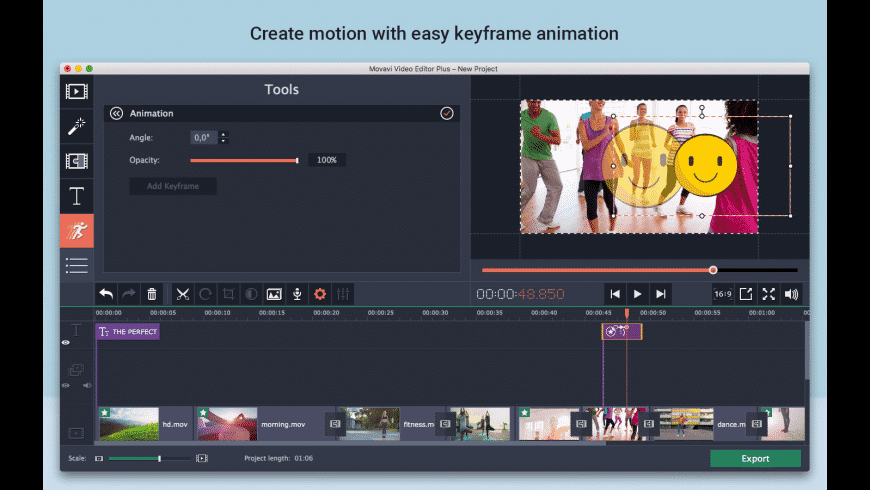Click the video track icon on left
This screenshot has width=870, height=490.
point(76,433)
